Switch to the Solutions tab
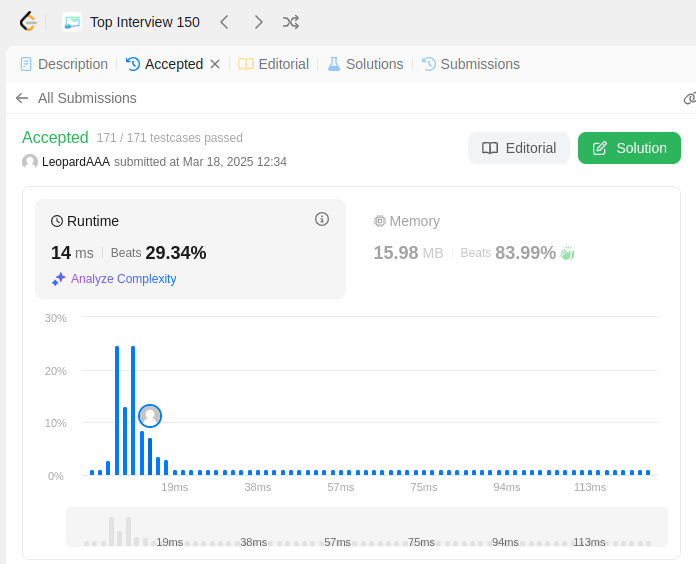 pyautogui.click(x=365, y=64)
